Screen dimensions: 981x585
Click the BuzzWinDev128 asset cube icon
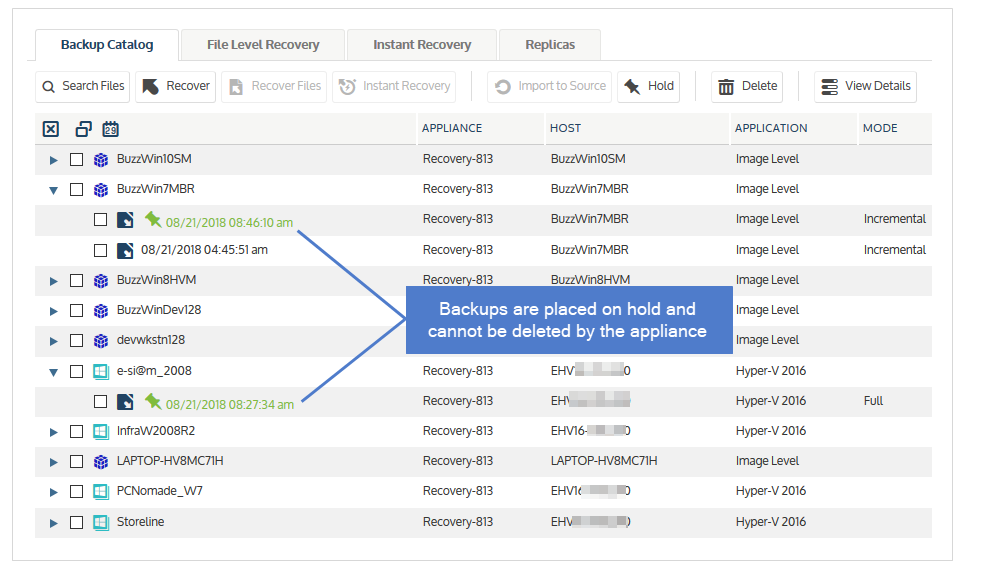pyautogui.click(x=101, y=311)
